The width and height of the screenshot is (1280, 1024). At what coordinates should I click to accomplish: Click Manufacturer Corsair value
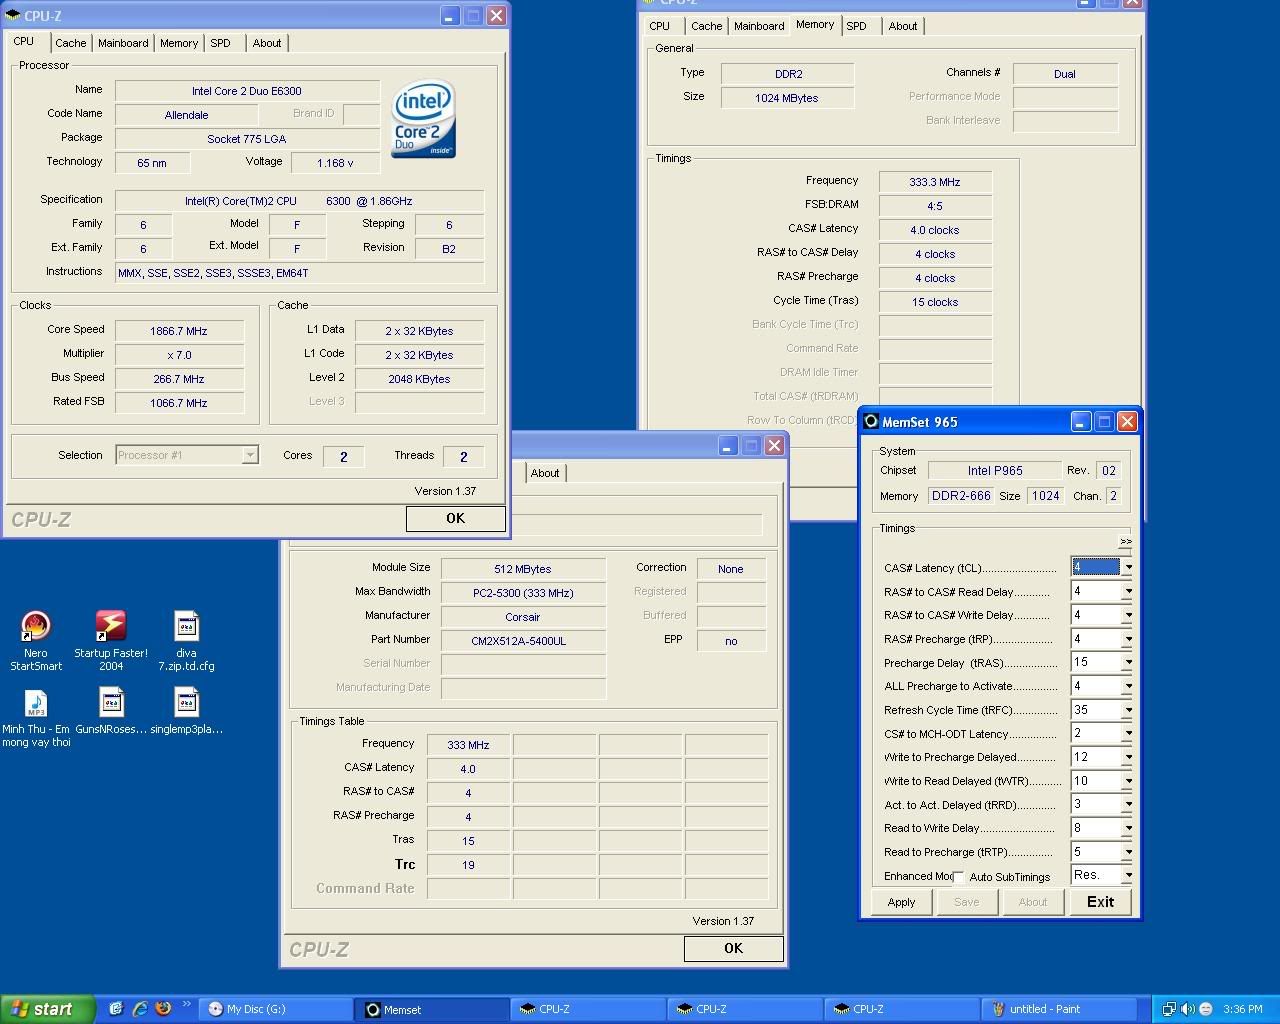tap(523, 617)
